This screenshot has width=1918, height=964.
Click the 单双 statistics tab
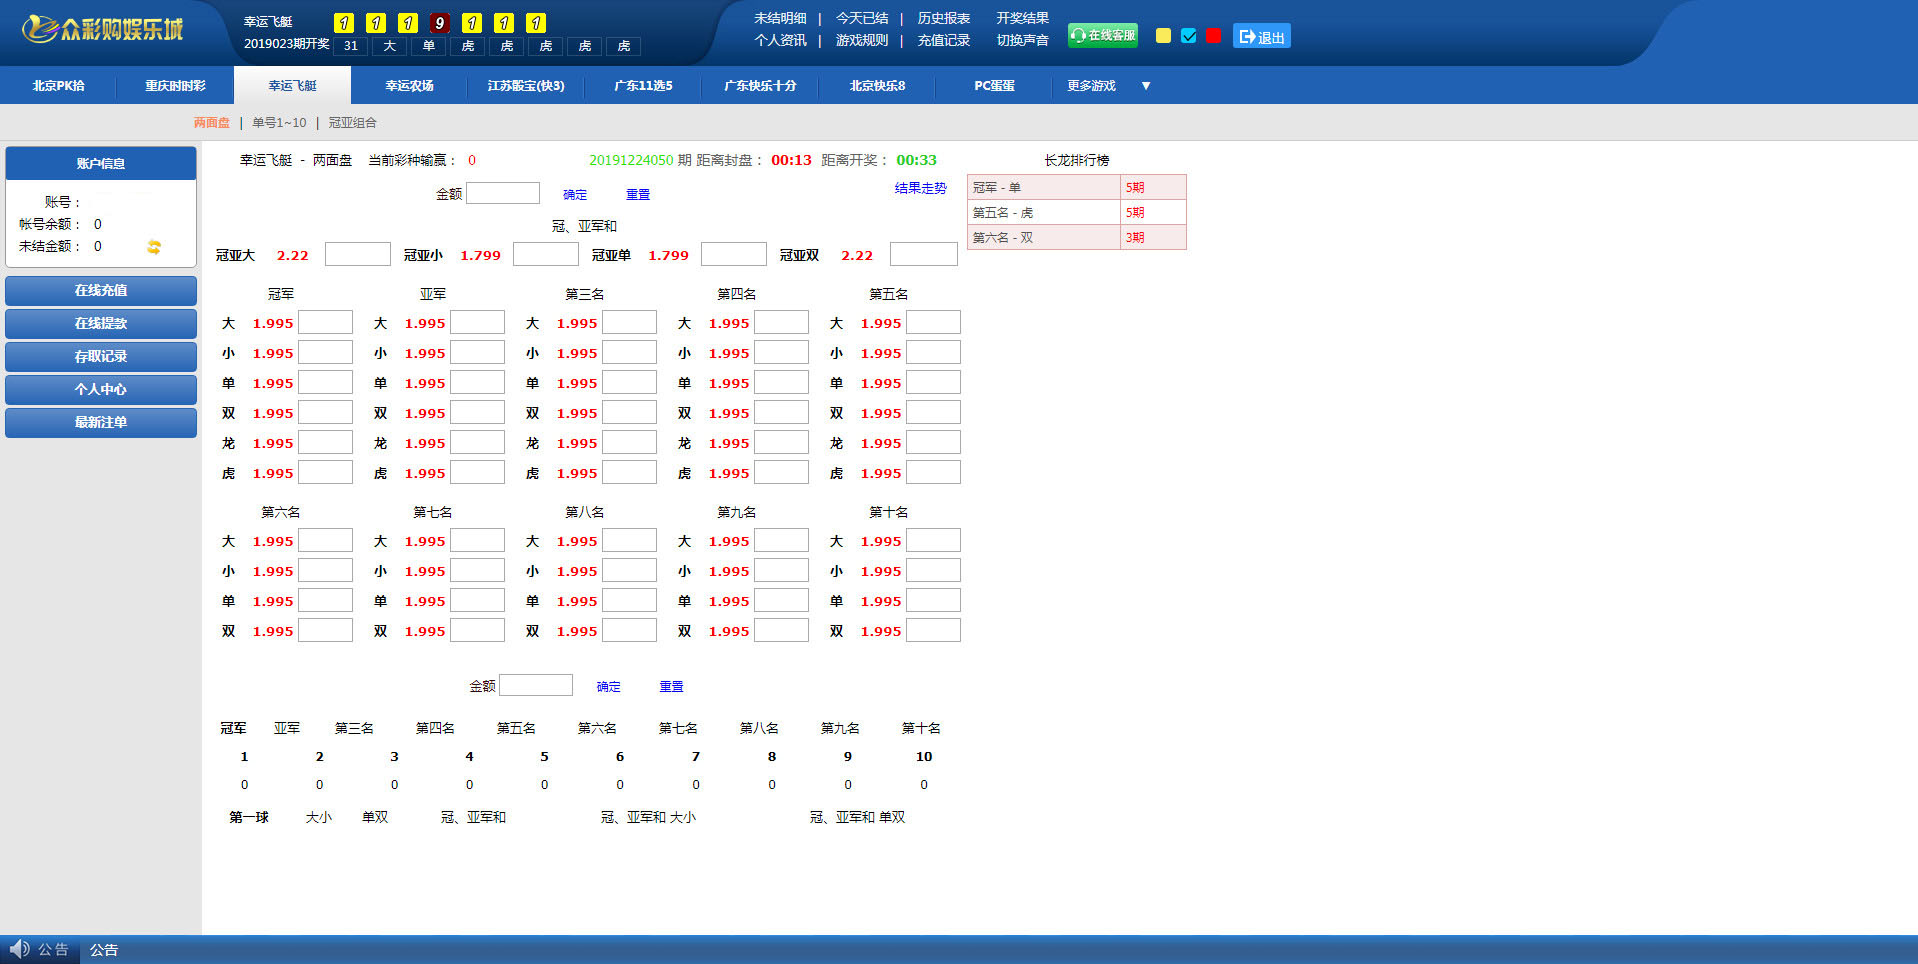click(375, 818)
